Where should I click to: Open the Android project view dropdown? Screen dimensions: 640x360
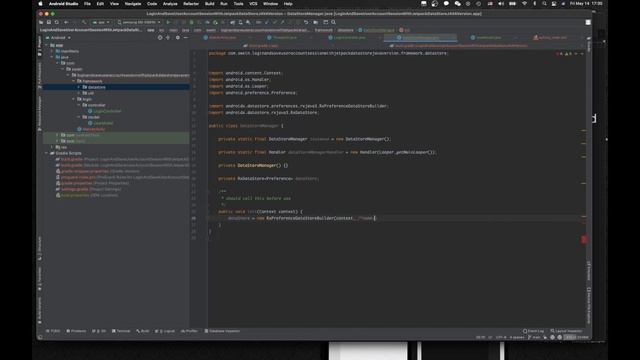click(58, 38)
